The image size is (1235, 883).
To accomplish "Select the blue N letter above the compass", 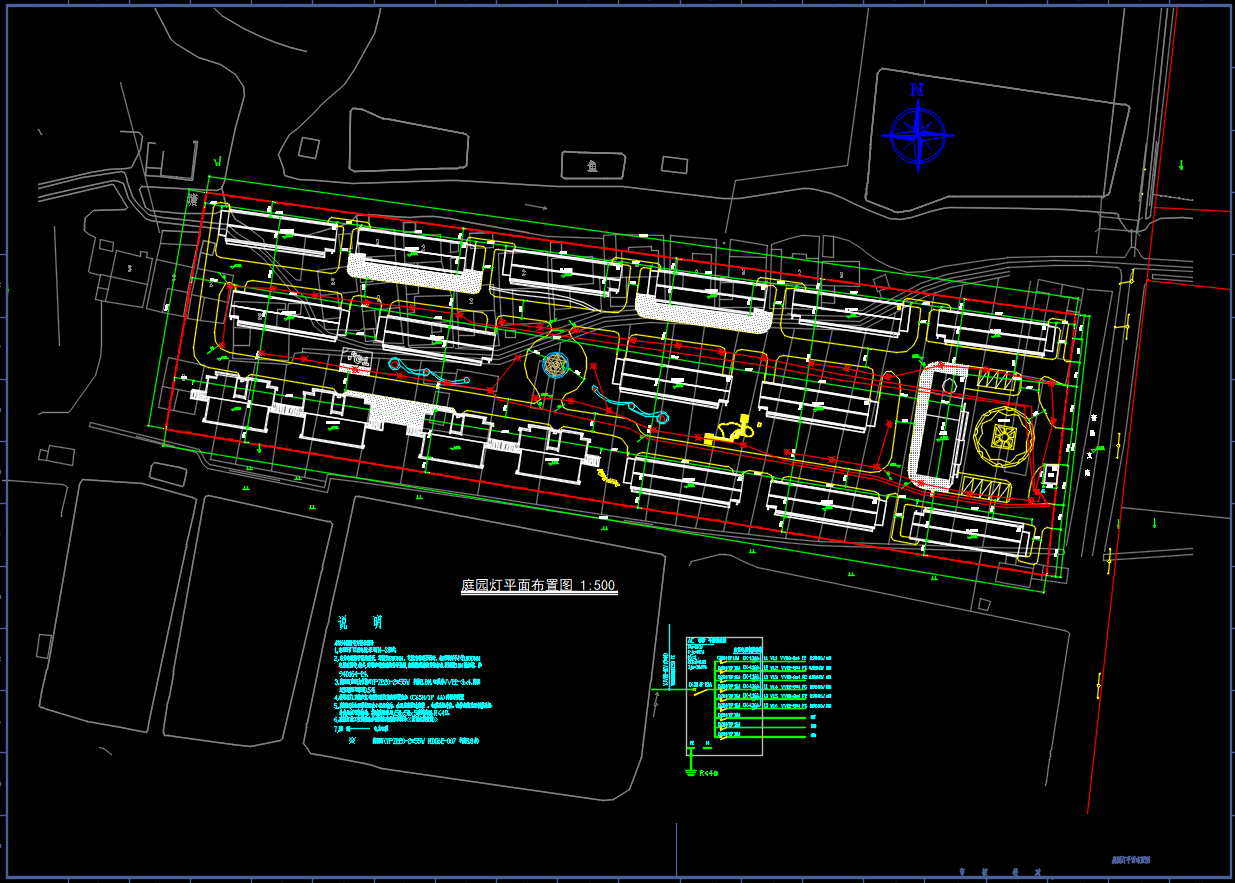I will click(917, 90).
